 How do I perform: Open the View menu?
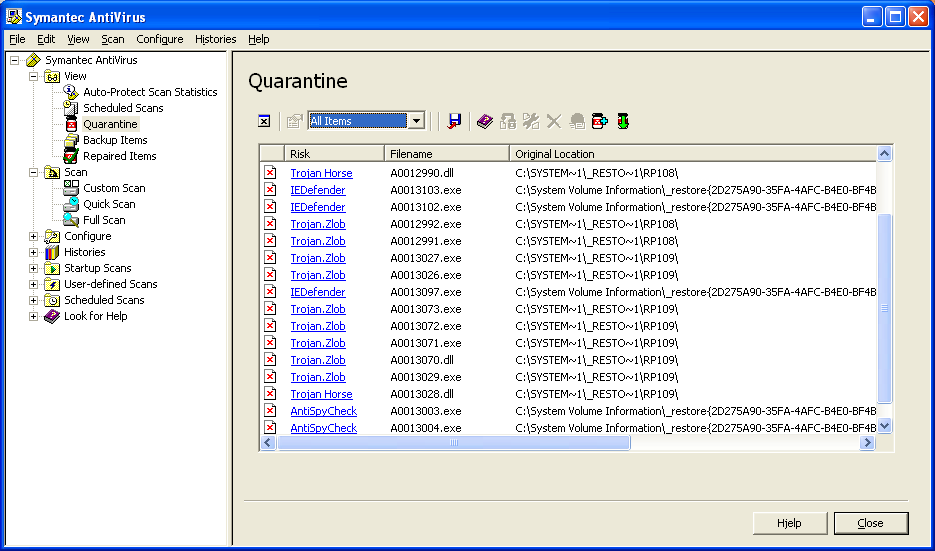pos(78,39)
